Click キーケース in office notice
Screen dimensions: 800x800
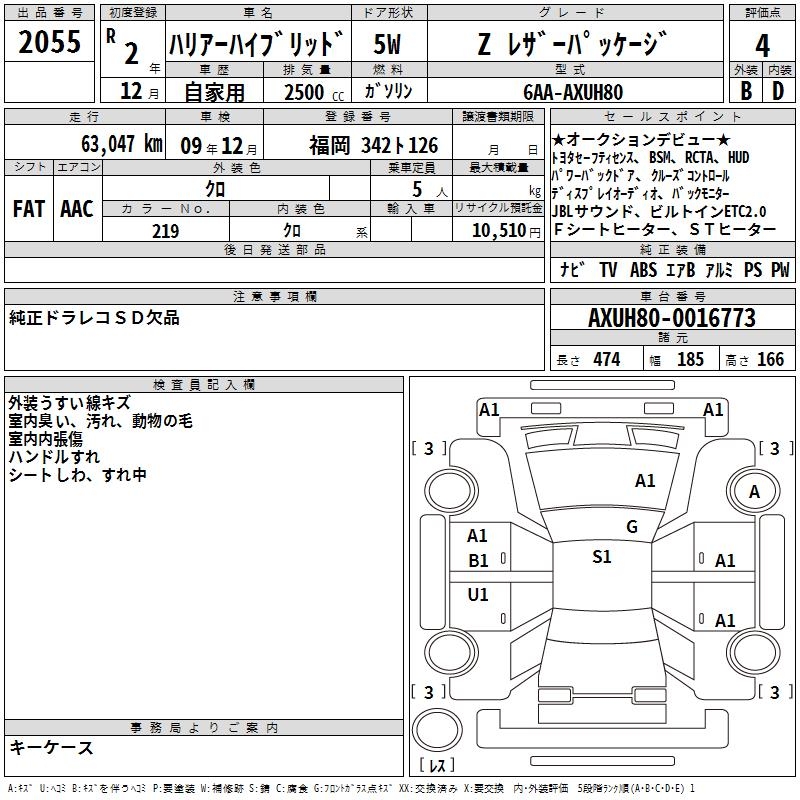51,748
